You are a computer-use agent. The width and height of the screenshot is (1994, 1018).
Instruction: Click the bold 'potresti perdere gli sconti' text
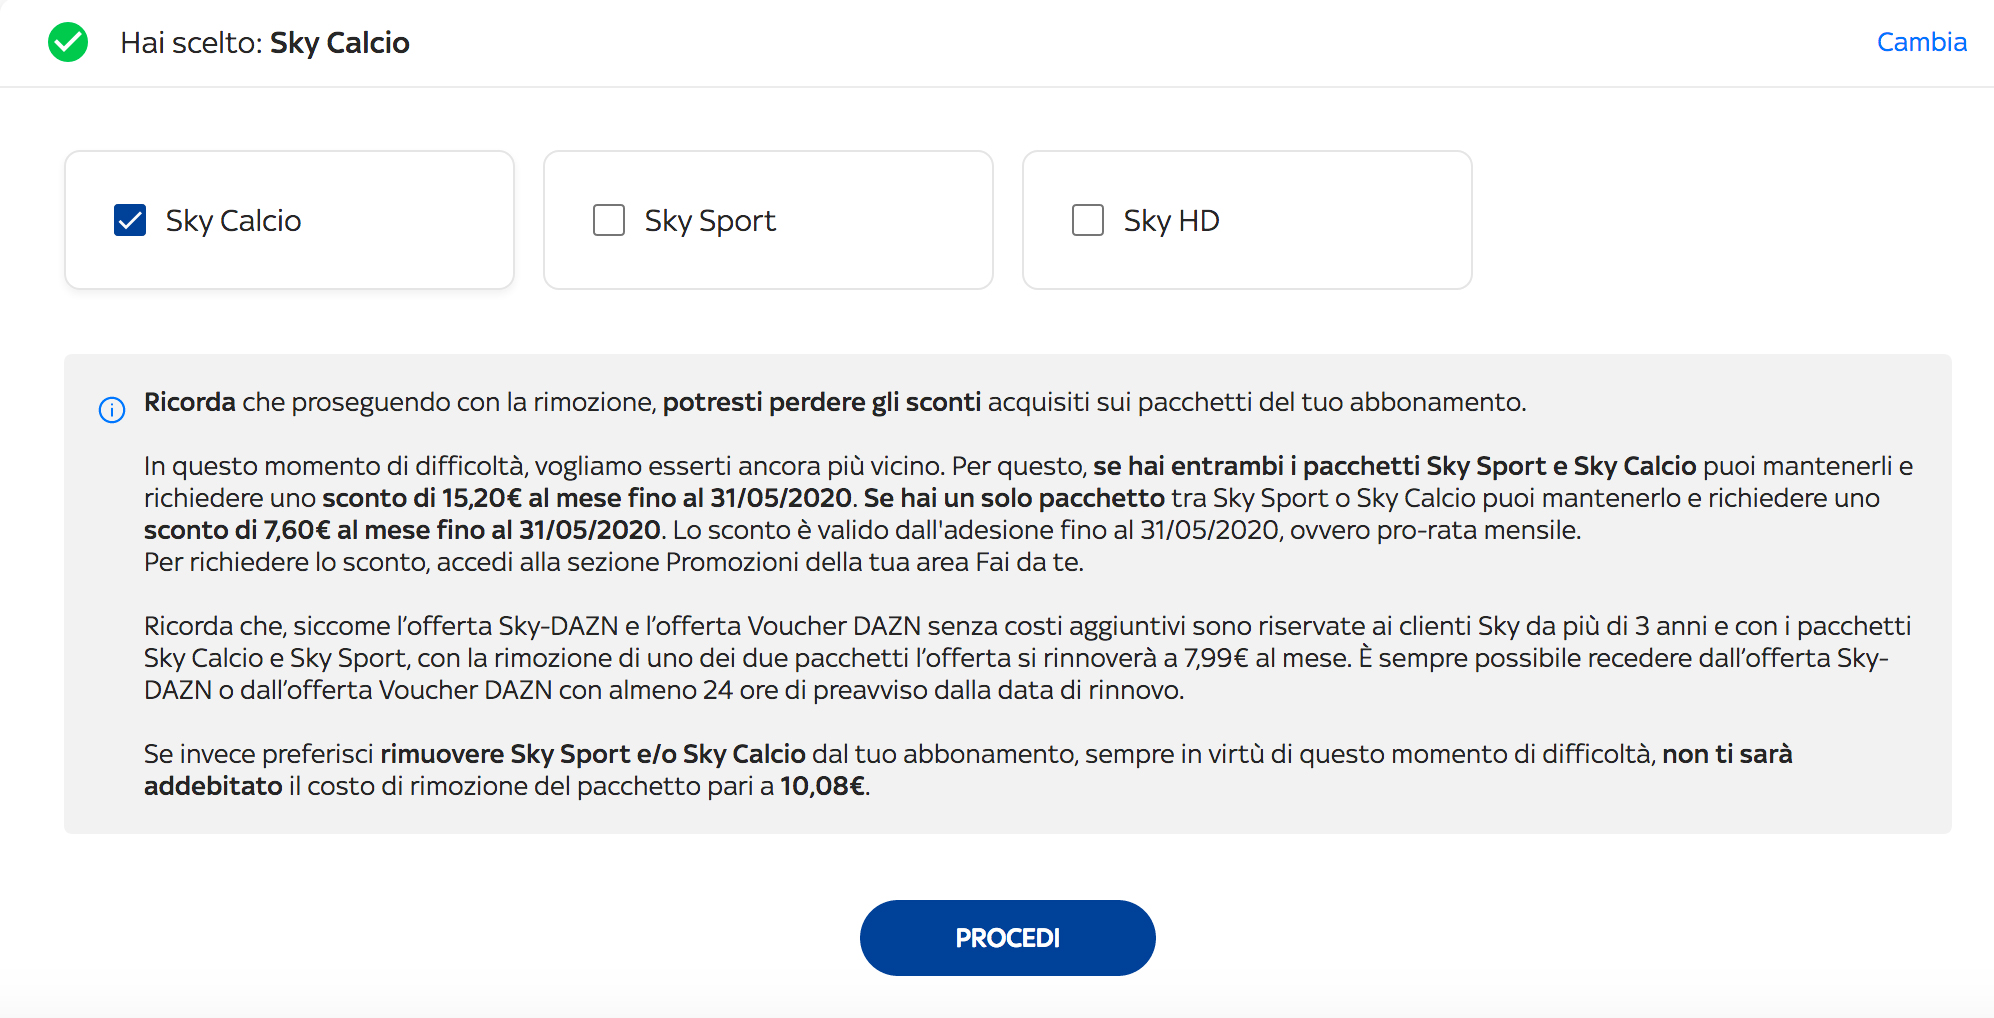(x=821, y=402)
